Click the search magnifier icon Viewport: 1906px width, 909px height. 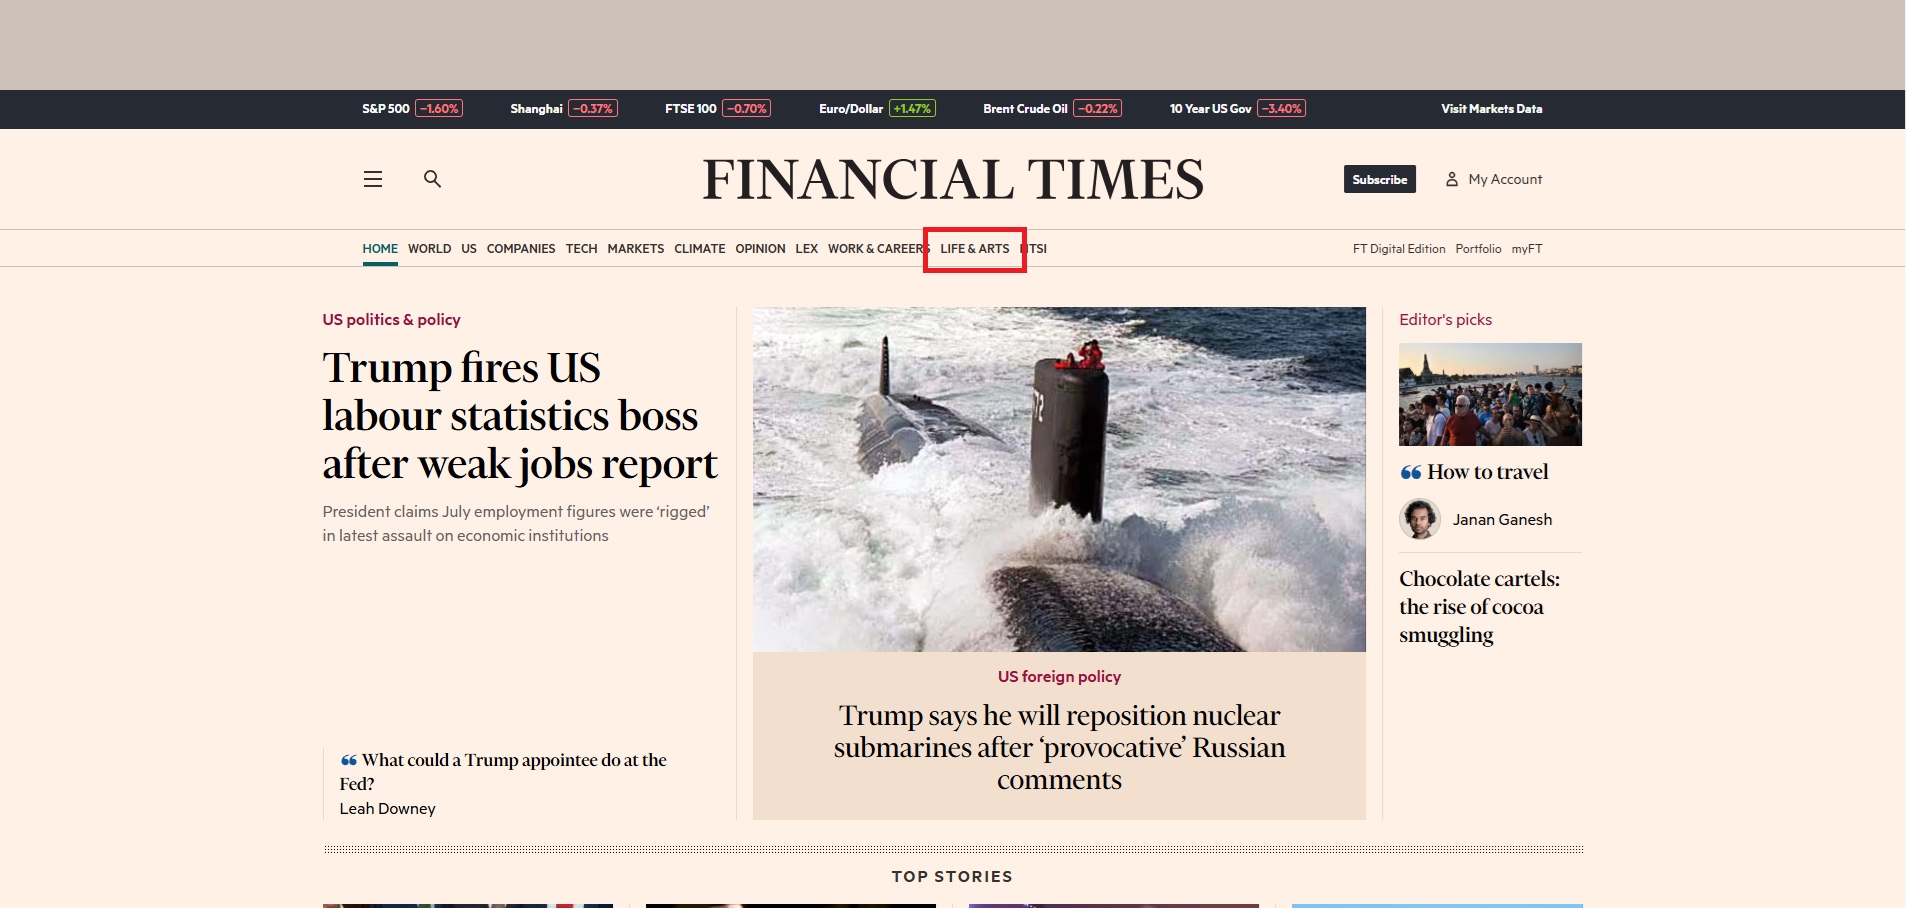coord(432,179)
